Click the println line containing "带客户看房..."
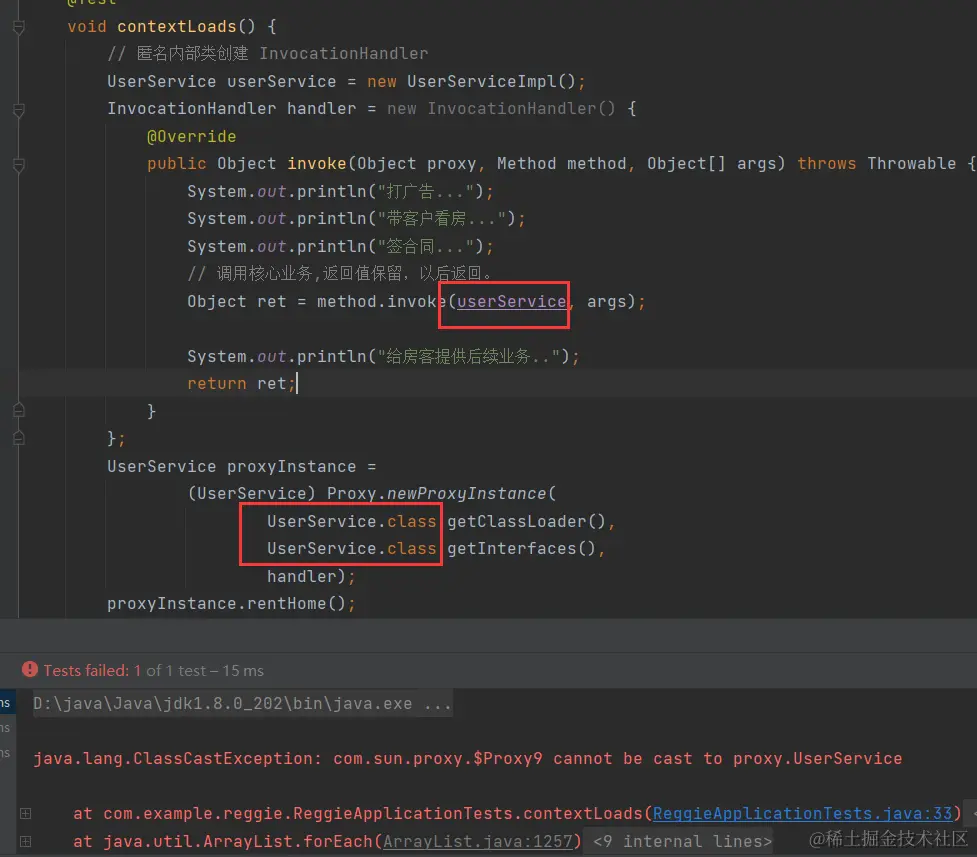The height and width of the screenshot is (857, 977). point(356,219)
